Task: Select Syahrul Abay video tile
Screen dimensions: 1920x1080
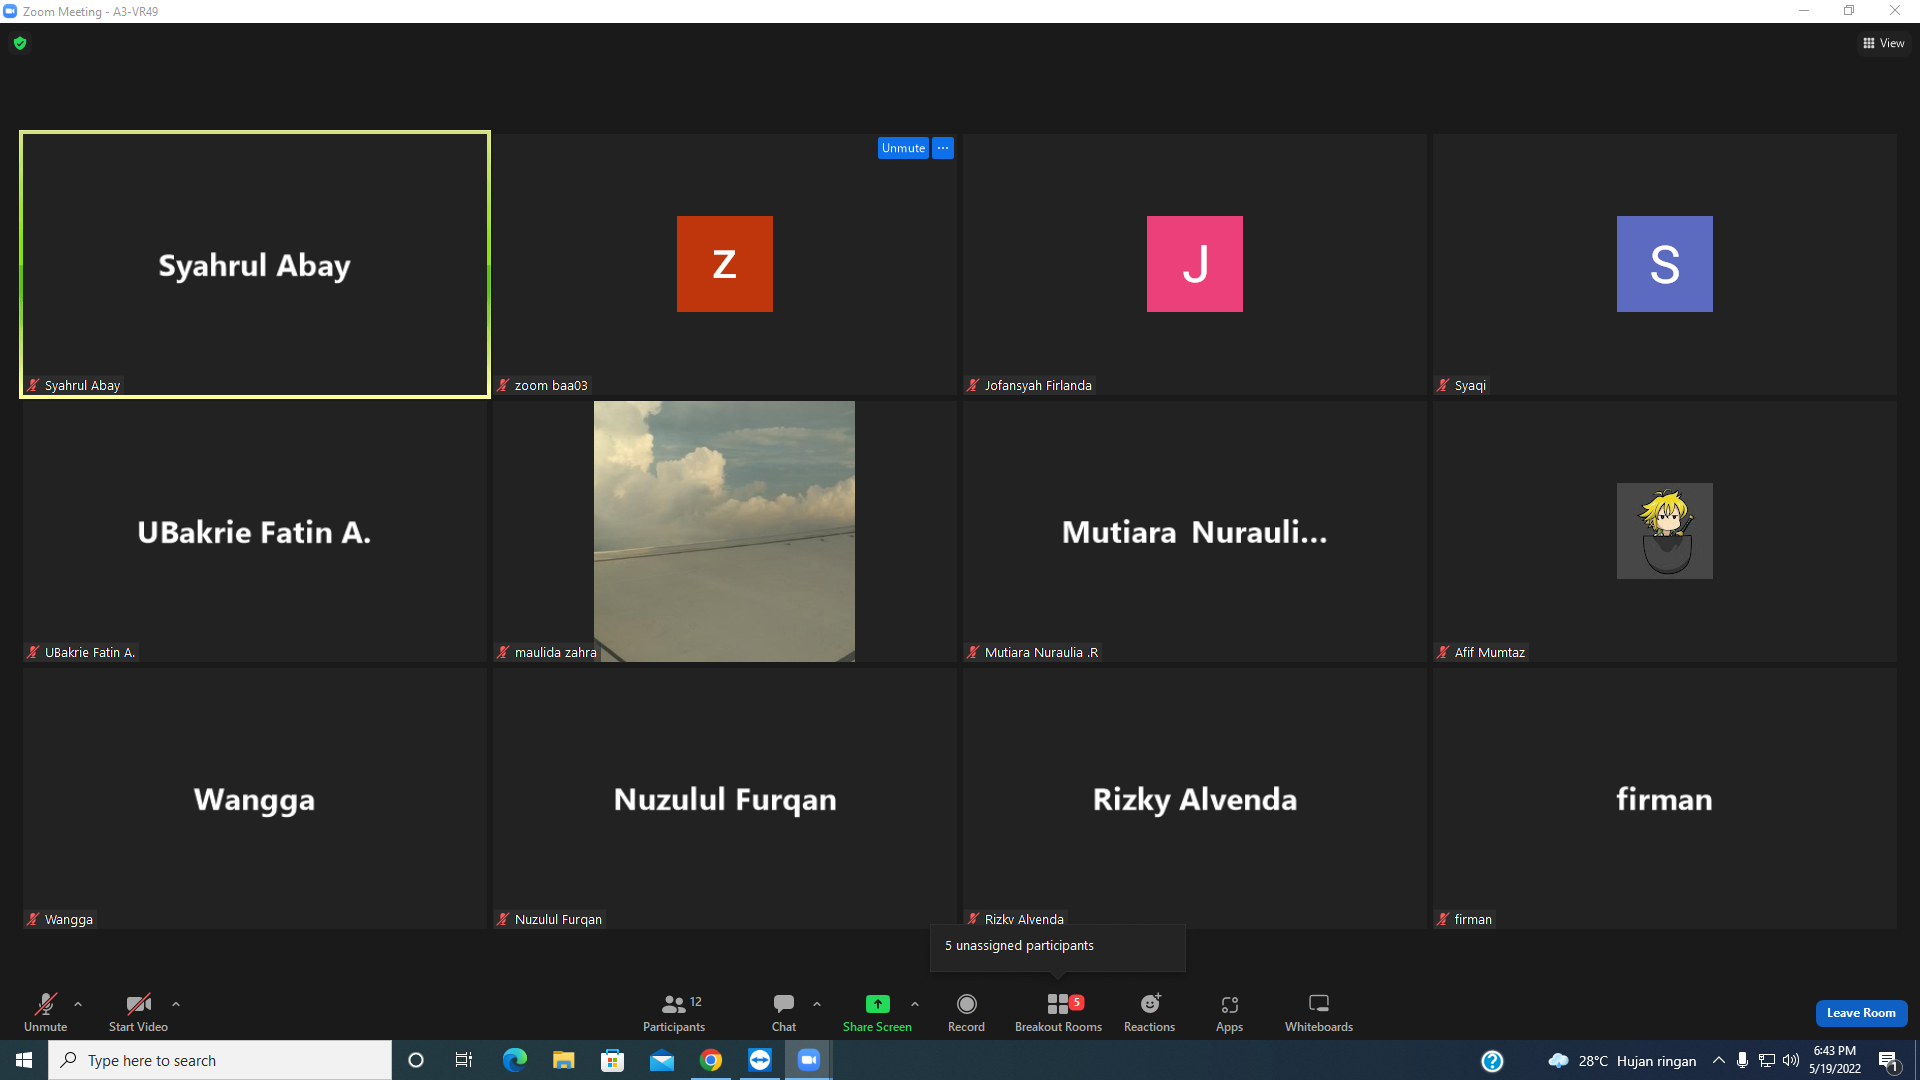Action: coord(255,264)
